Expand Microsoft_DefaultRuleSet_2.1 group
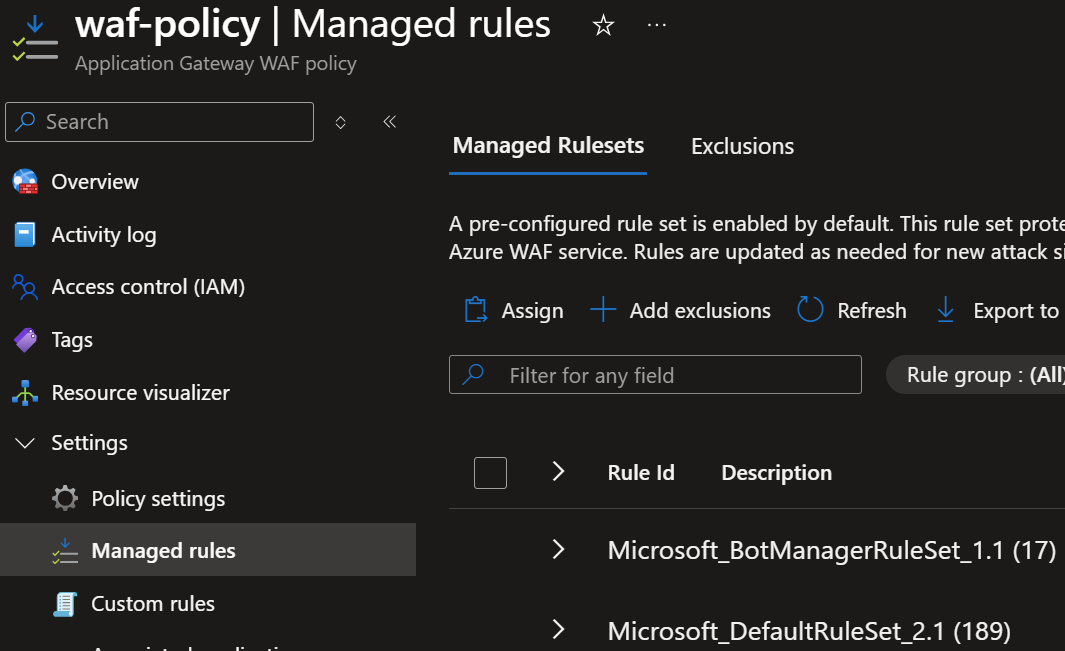1065x651 pixels. point(558,629)
